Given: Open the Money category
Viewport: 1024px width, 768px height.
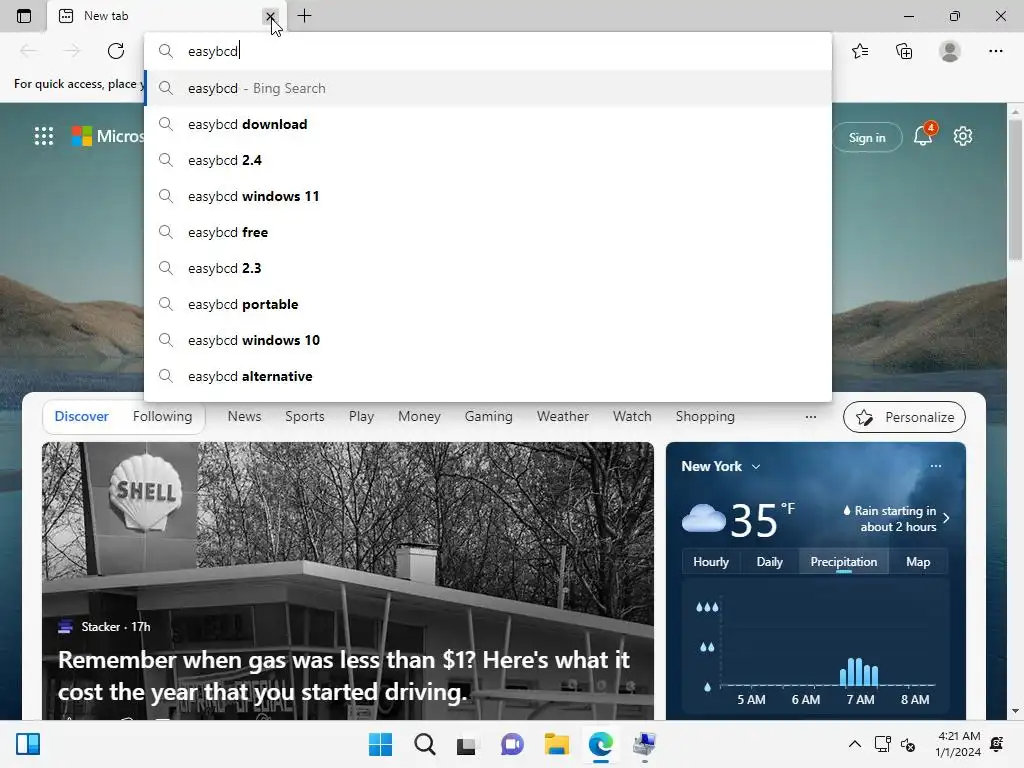Looking at the screenshot, I should [419, 417].
